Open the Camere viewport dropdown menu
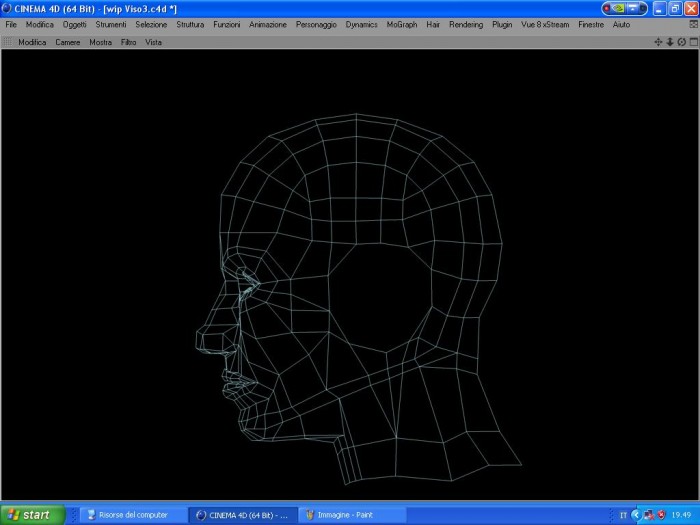 pyautogui.click(x=68, y=42)
